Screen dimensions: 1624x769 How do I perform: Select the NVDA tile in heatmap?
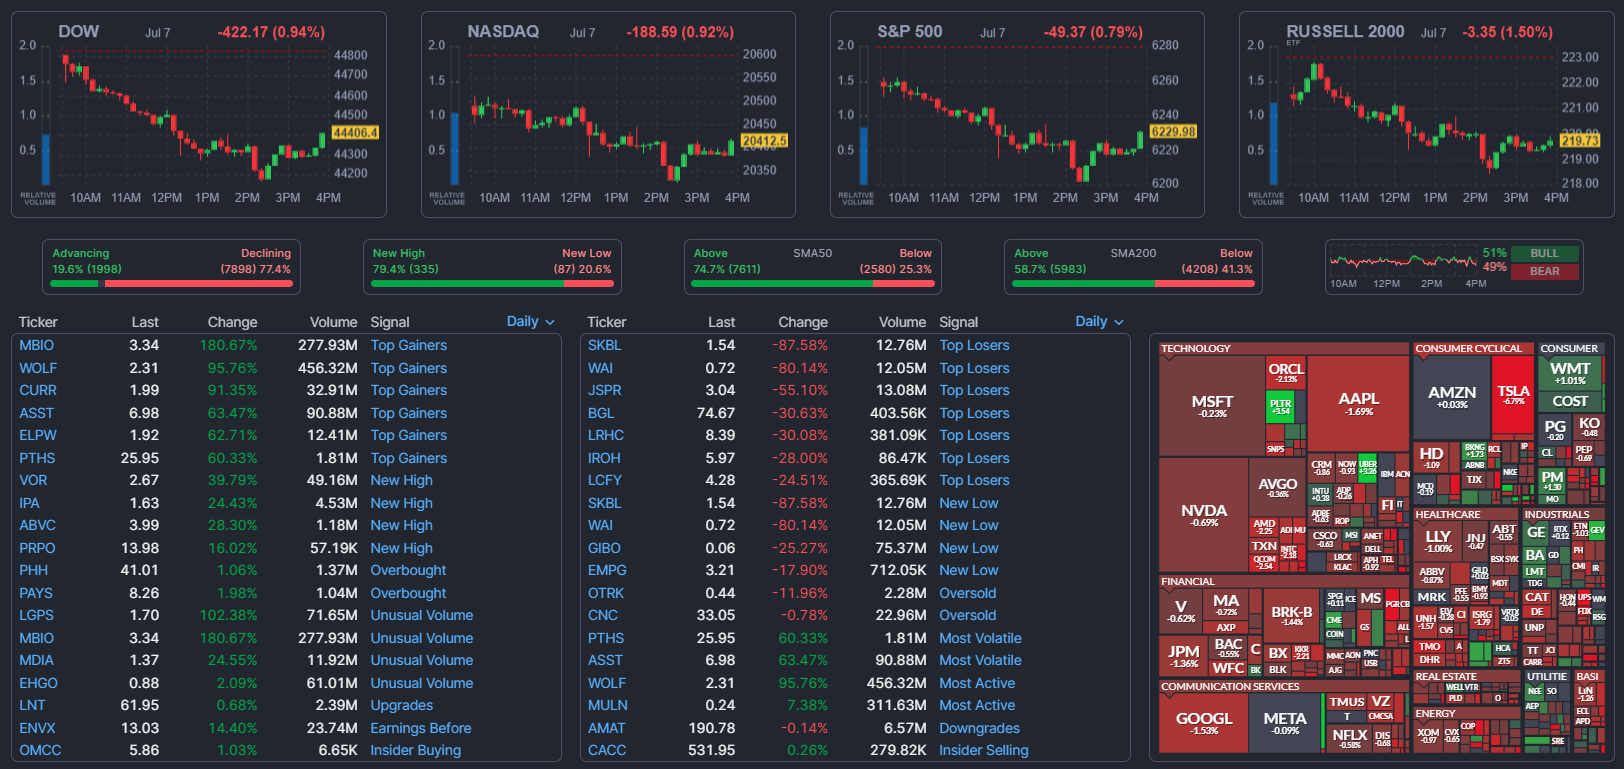coord(1204,514)
